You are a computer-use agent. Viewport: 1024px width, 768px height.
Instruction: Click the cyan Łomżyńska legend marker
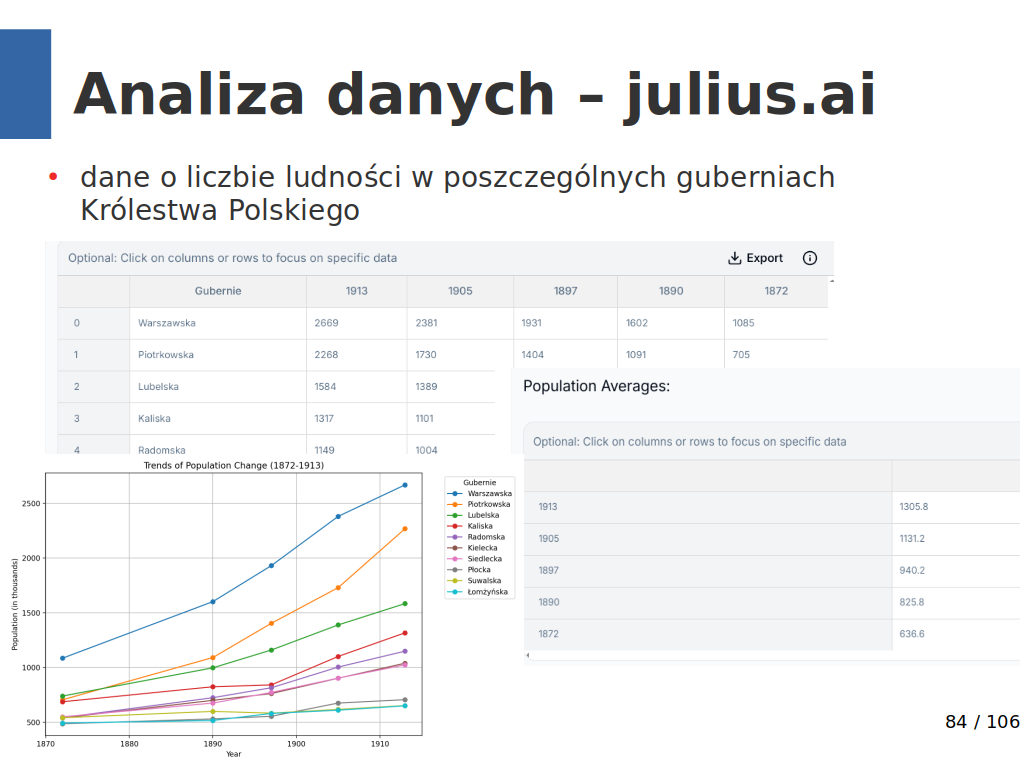(455, 592)
